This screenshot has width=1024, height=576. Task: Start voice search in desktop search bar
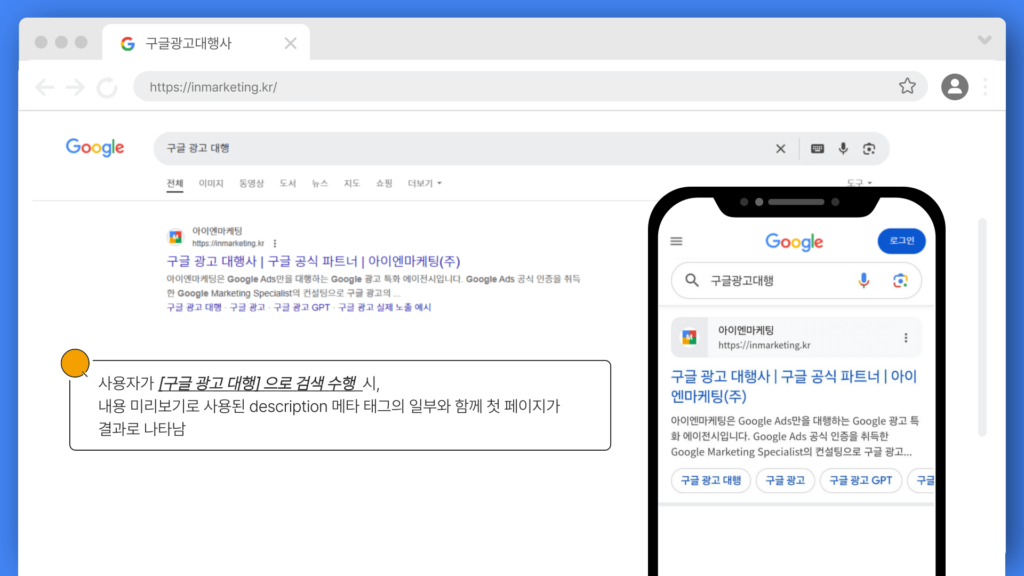pyautogui.click(x=843, y=149)
